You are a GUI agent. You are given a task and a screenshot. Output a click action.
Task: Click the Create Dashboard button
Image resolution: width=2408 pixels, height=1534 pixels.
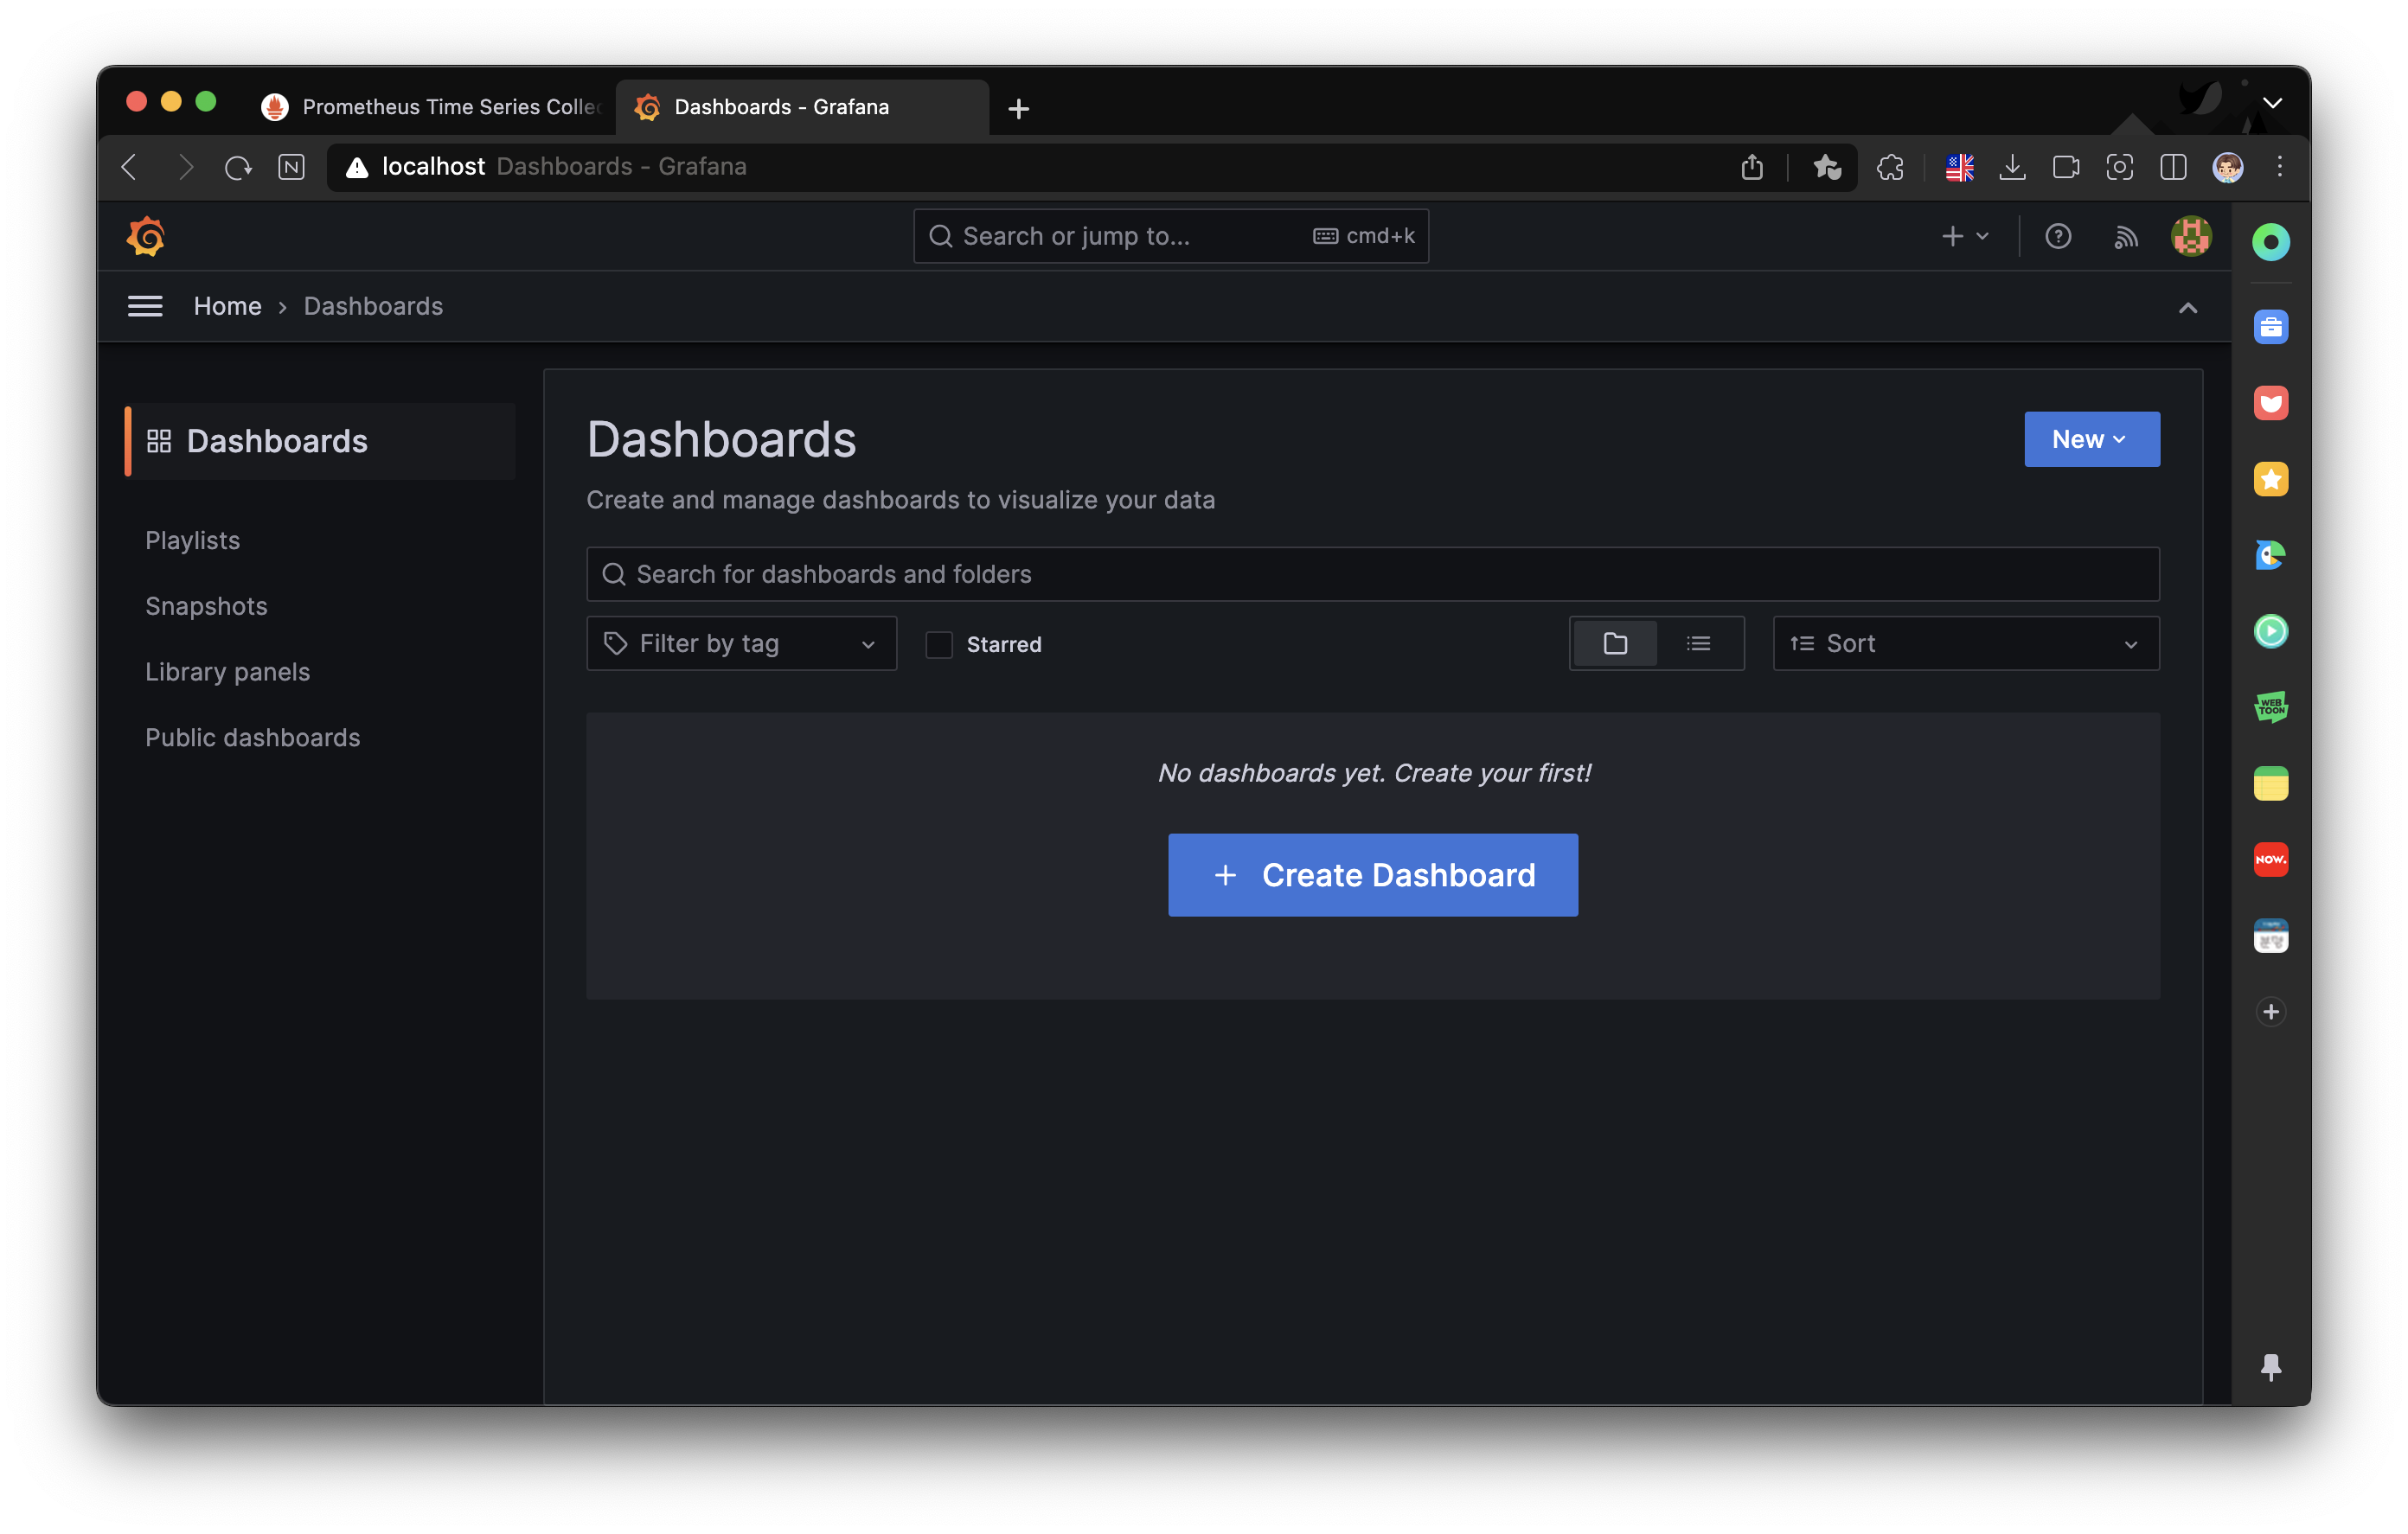[x=1372, y=875]
